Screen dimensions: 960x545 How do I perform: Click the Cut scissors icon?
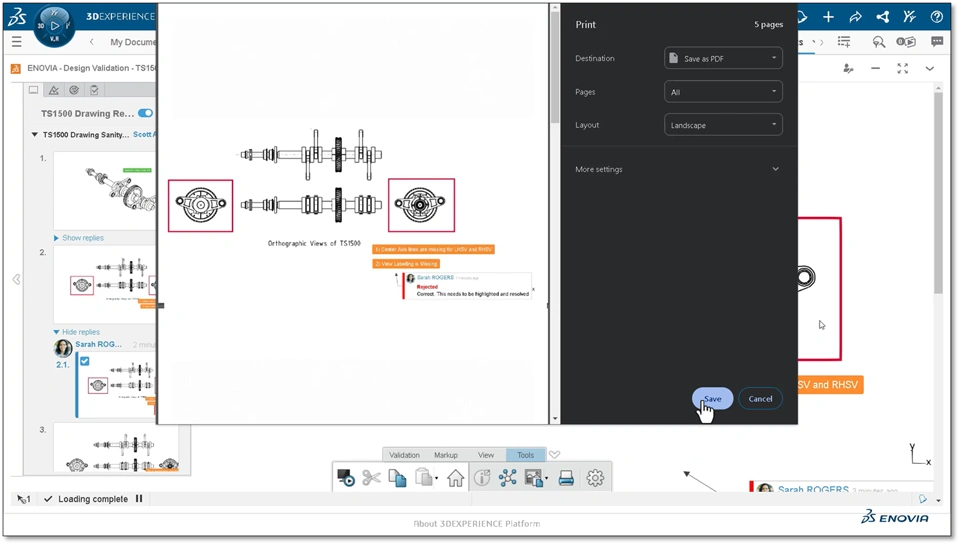(x=371, y=478)
